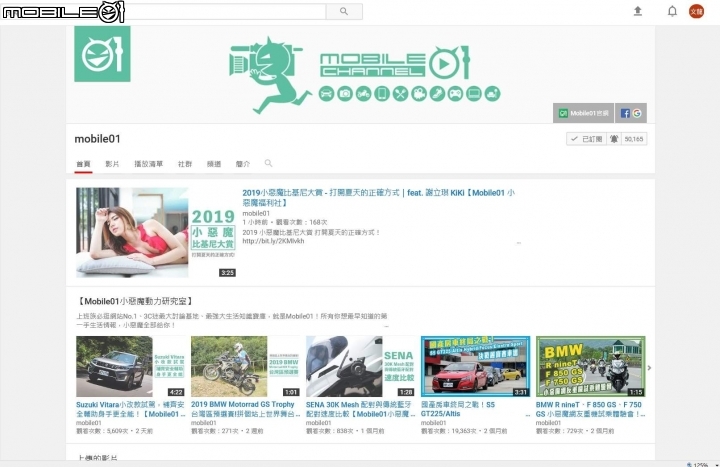
Task: Click the motorcycle category icon in banner
Action: coord(363,94)
